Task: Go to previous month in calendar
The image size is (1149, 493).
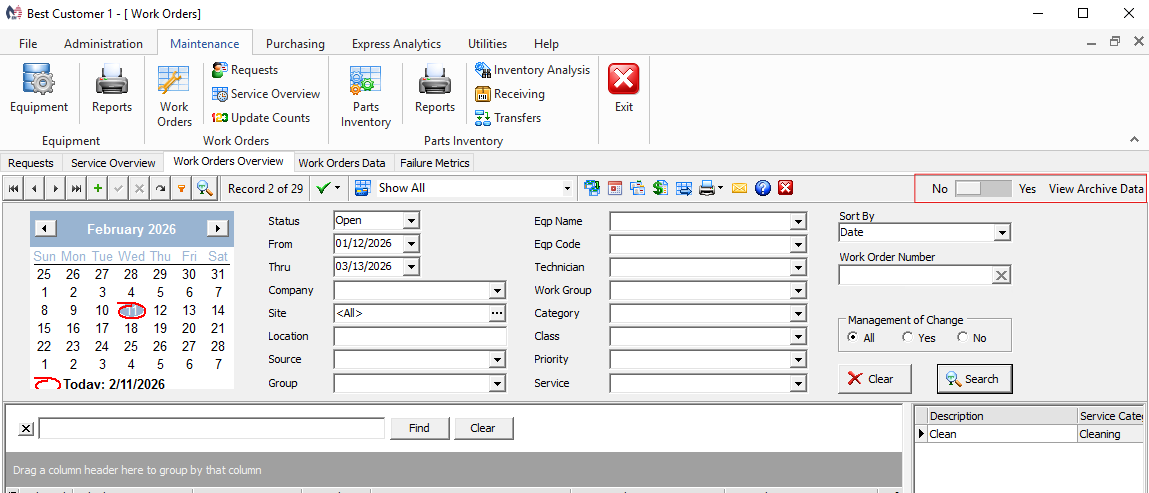Action: (x=45, y=229)
